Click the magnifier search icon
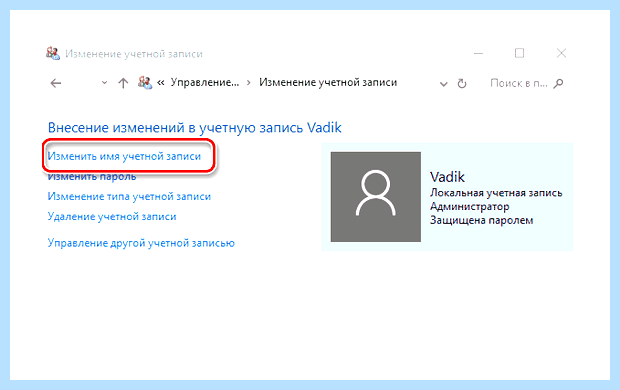The height and width of the screenshot is (390, 620). pyautogui.click(x=558, y=83)
